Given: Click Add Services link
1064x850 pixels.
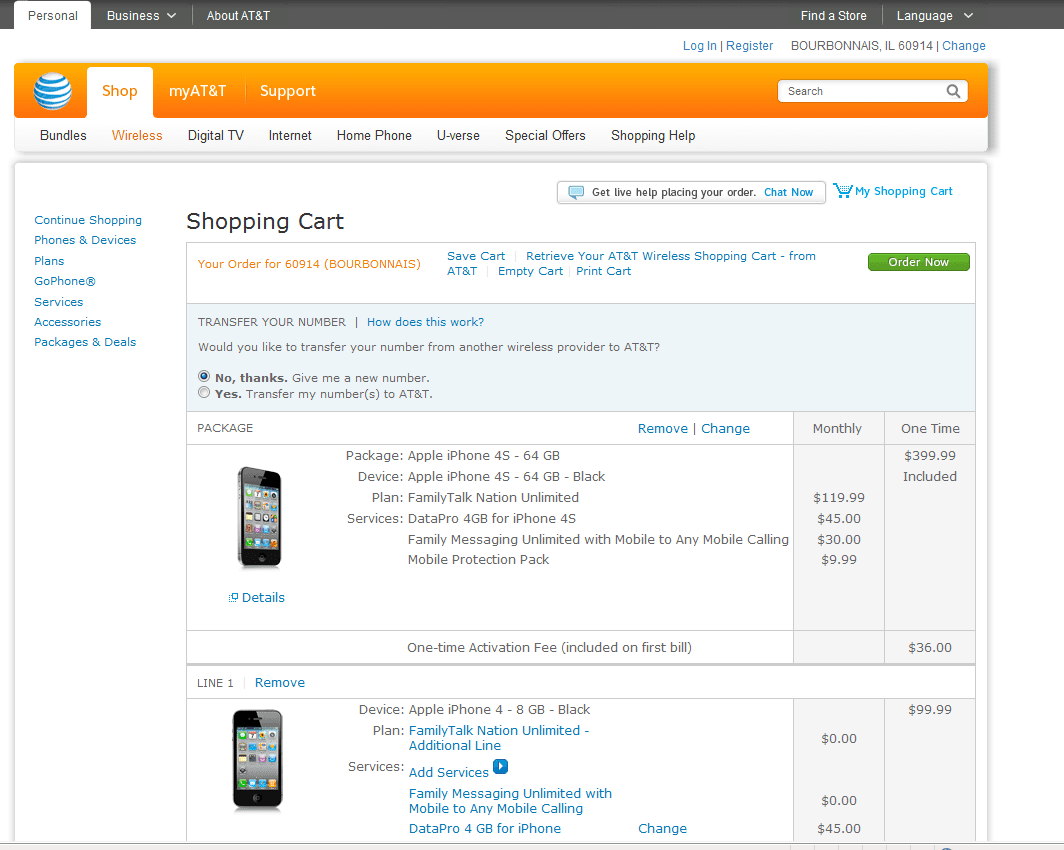Looking at the screenshot, I should tap(449, 772).
